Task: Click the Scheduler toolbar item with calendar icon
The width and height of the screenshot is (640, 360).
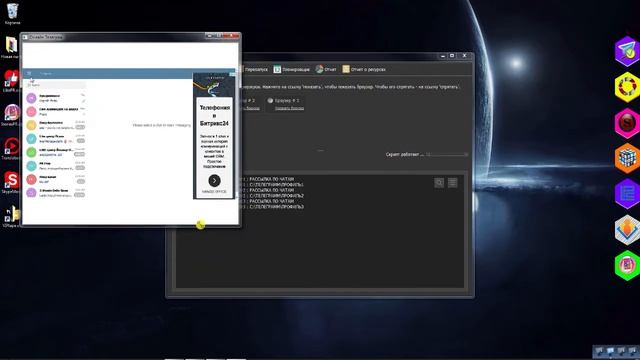Action: pos(291,69)
